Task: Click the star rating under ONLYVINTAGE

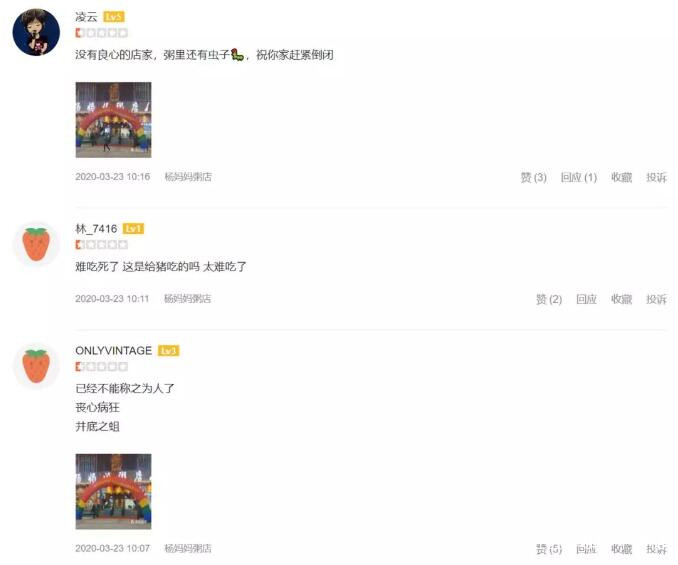Action: point(102,367)
